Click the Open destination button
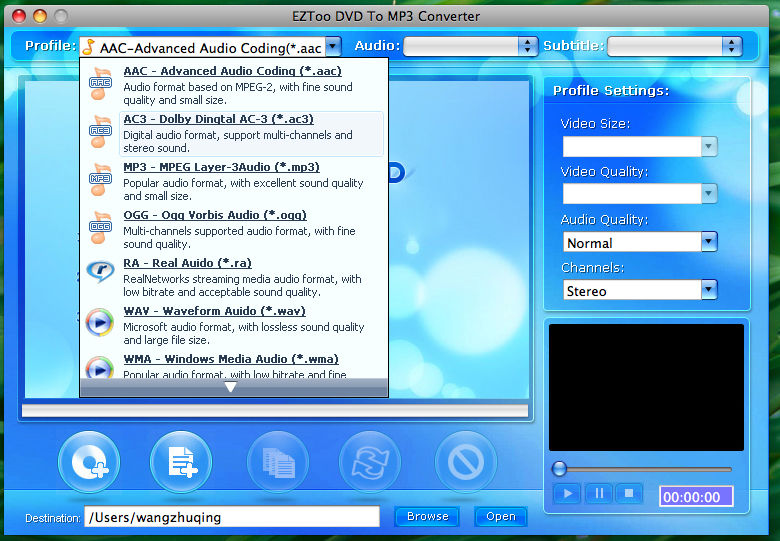The image size is (780, 541). (x=501, y=517)
